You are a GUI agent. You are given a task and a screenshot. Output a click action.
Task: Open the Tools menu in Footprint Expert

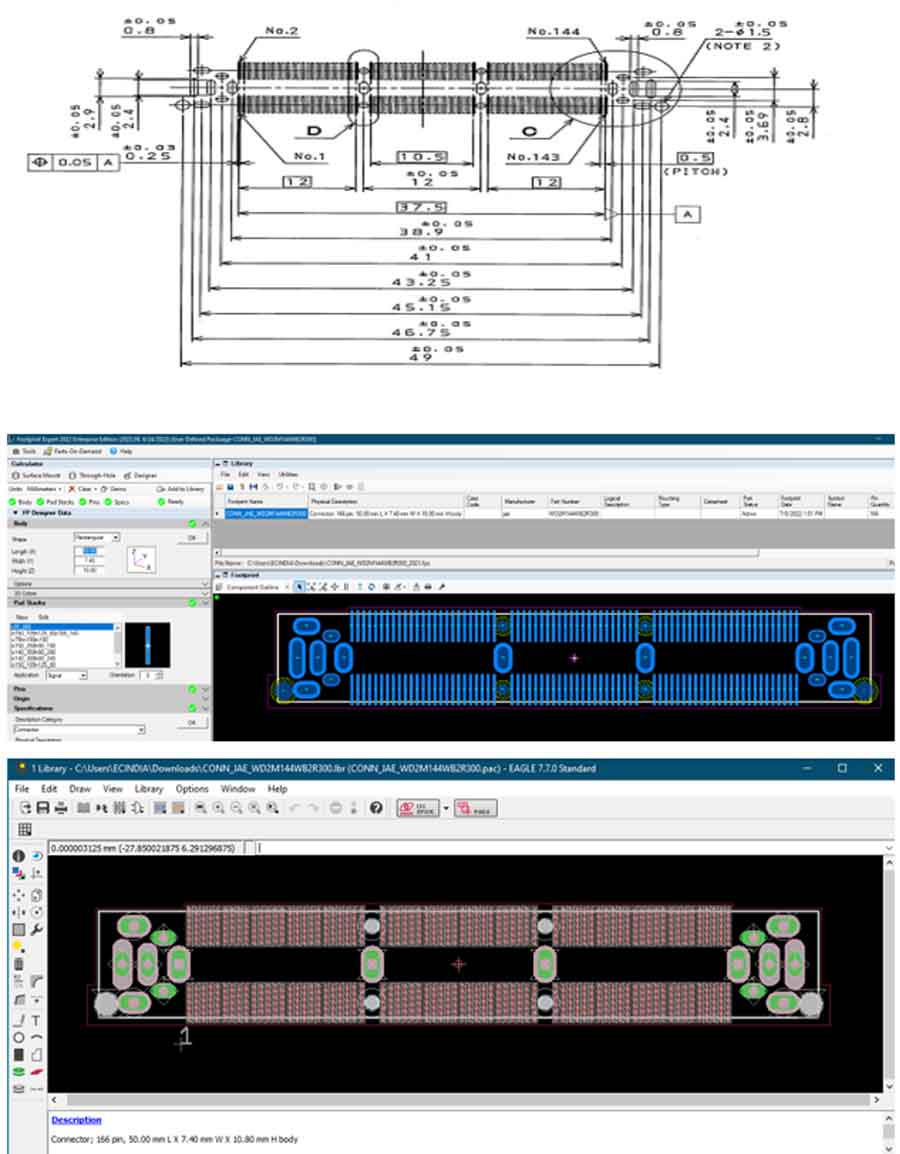coord(25,451)
